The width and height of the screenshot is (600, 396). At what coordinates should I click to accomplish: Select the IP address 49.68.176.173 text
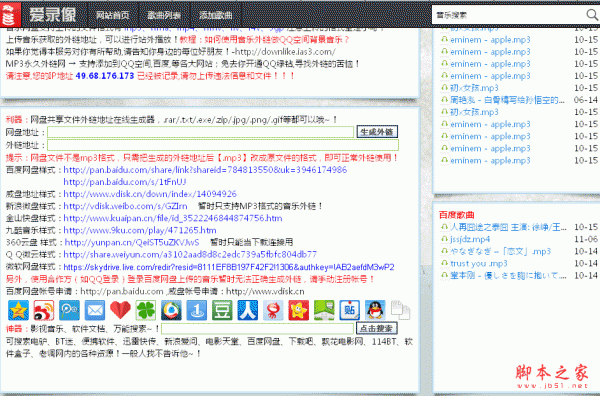point(105,76)
